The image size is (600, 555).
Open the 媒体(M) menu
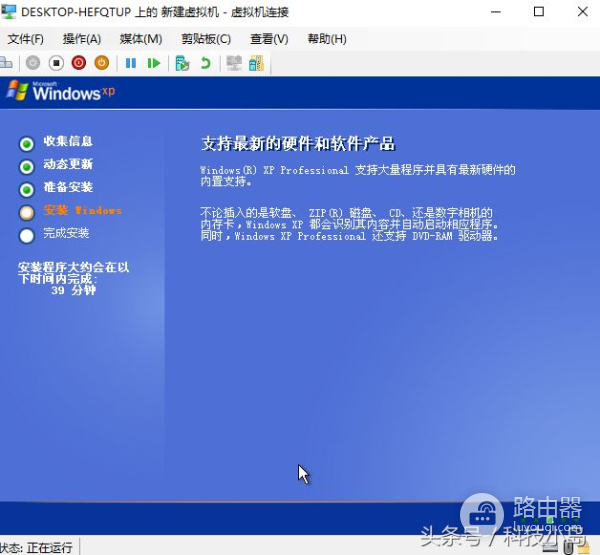pos(141,39)
